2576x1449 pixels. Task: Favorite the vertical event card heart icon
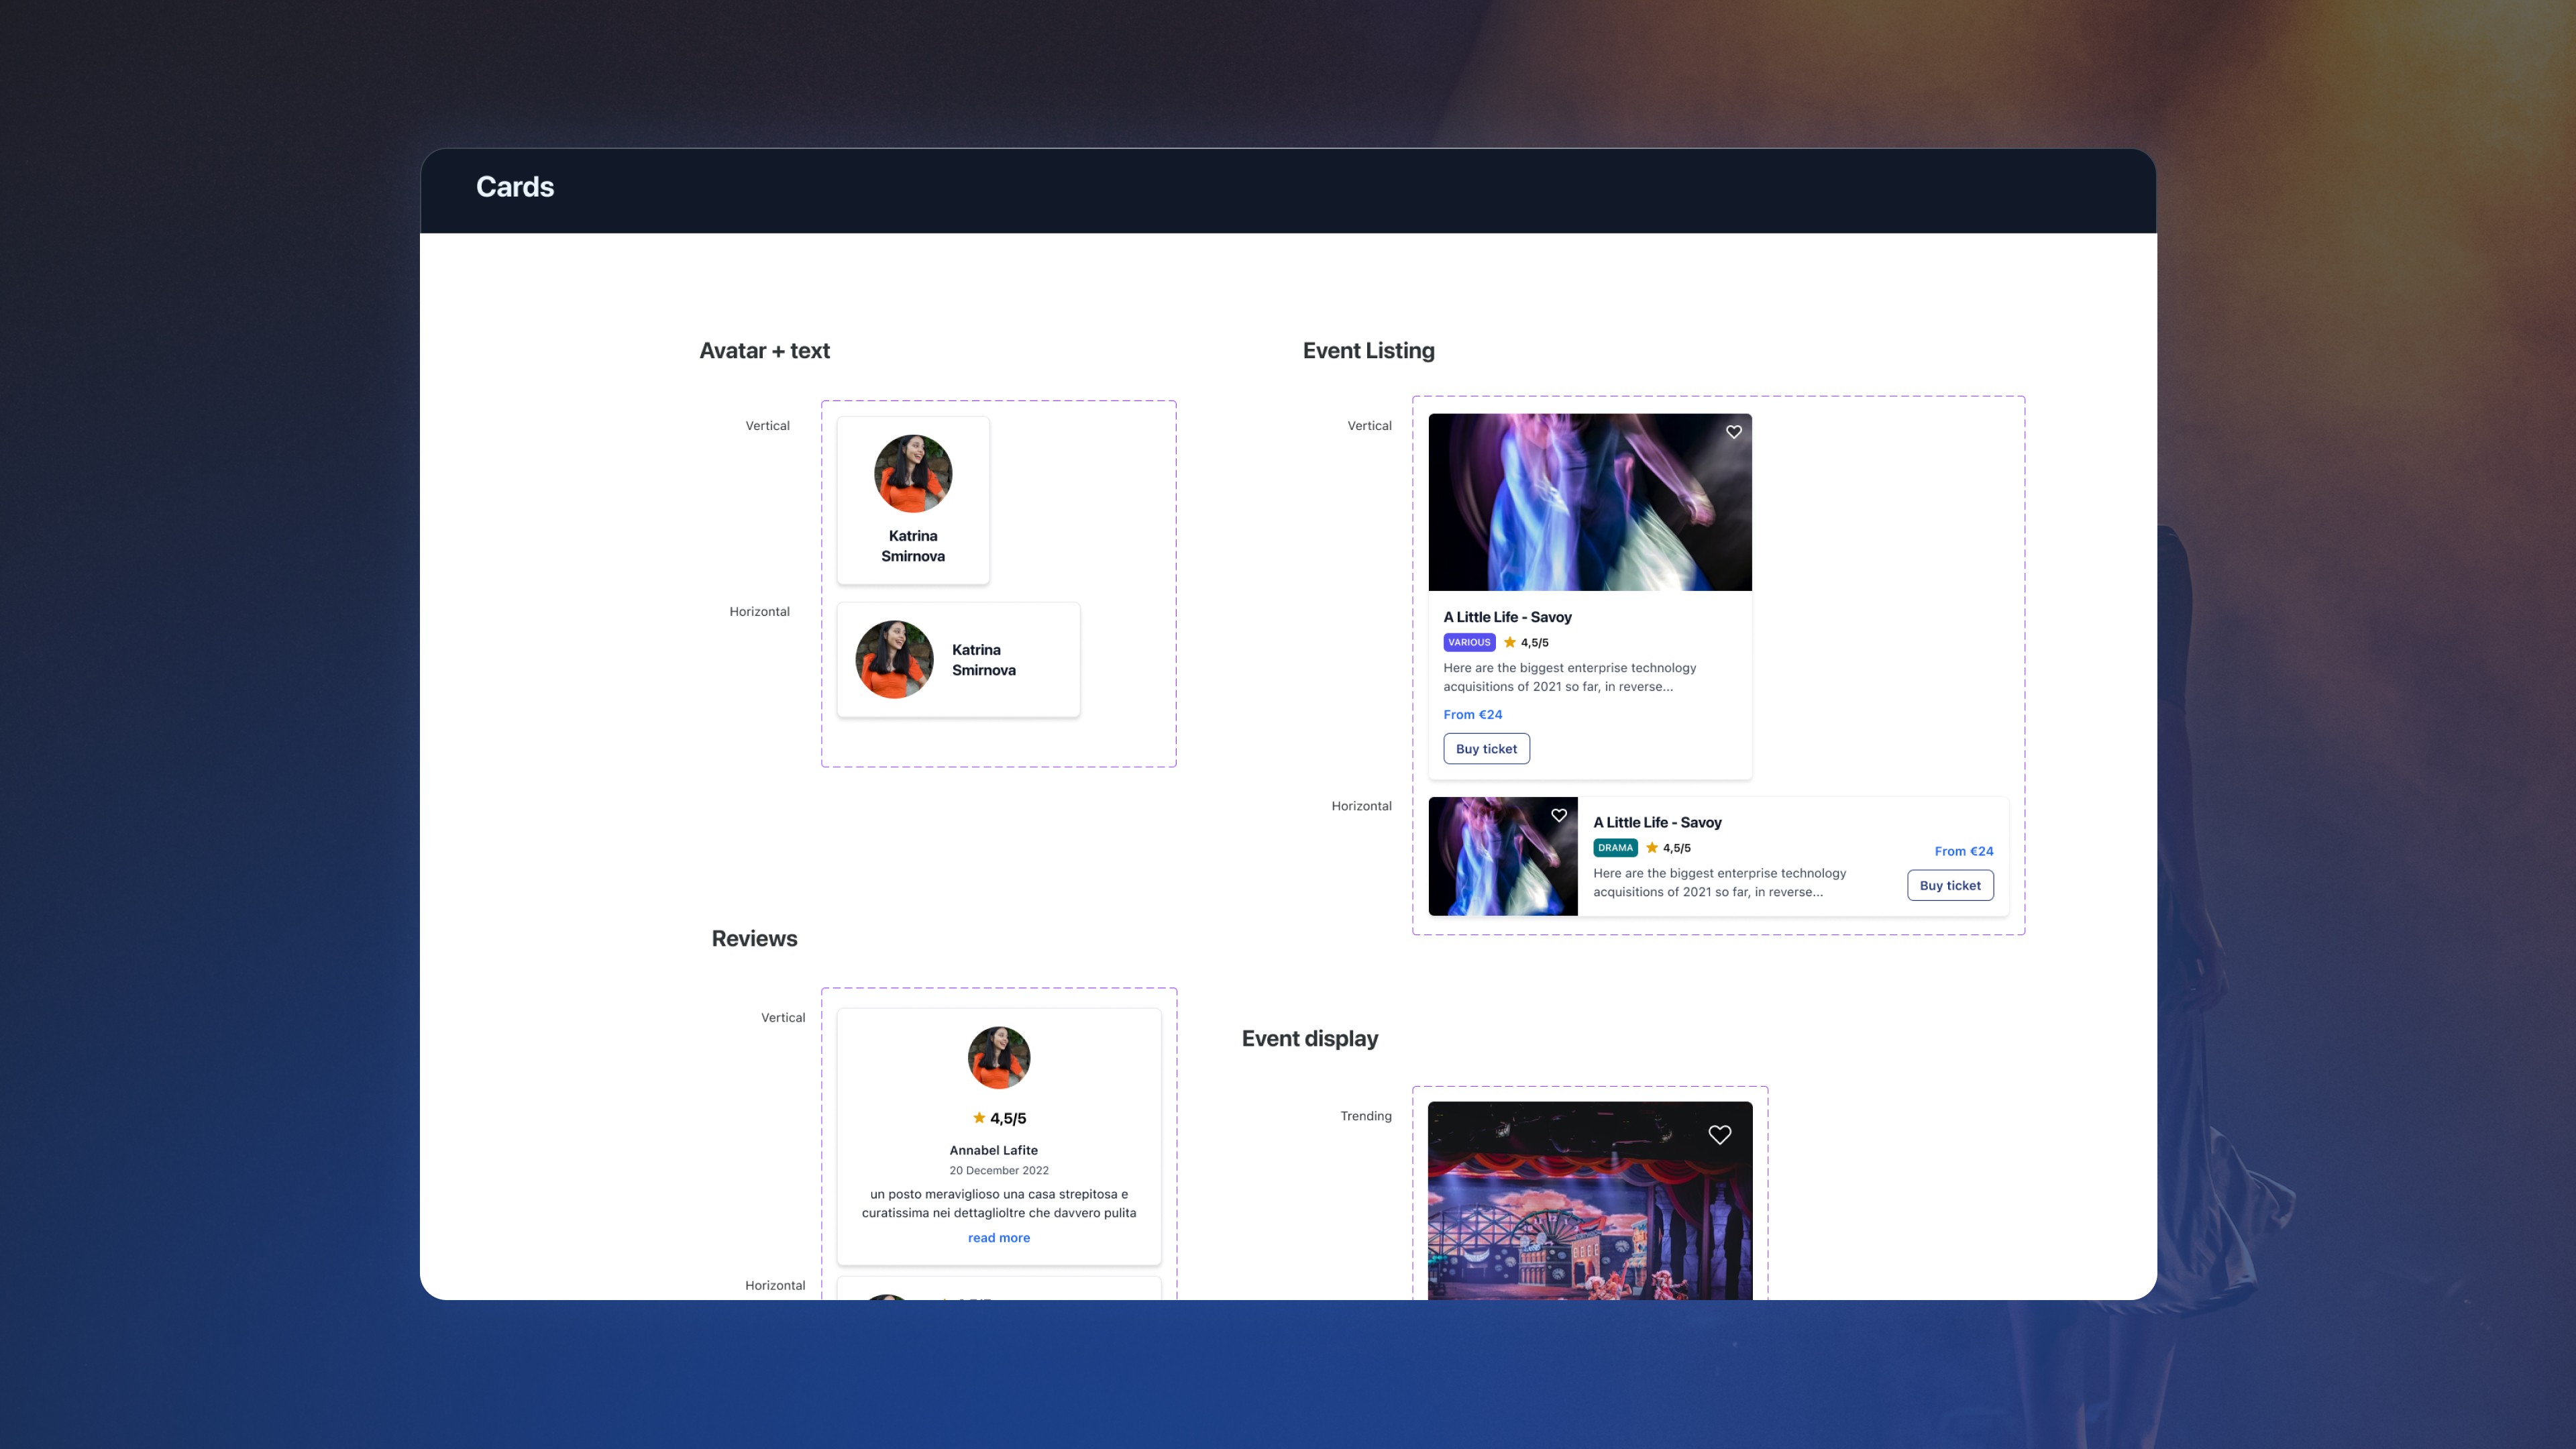pyautogui.click(x=1734, y=432)
